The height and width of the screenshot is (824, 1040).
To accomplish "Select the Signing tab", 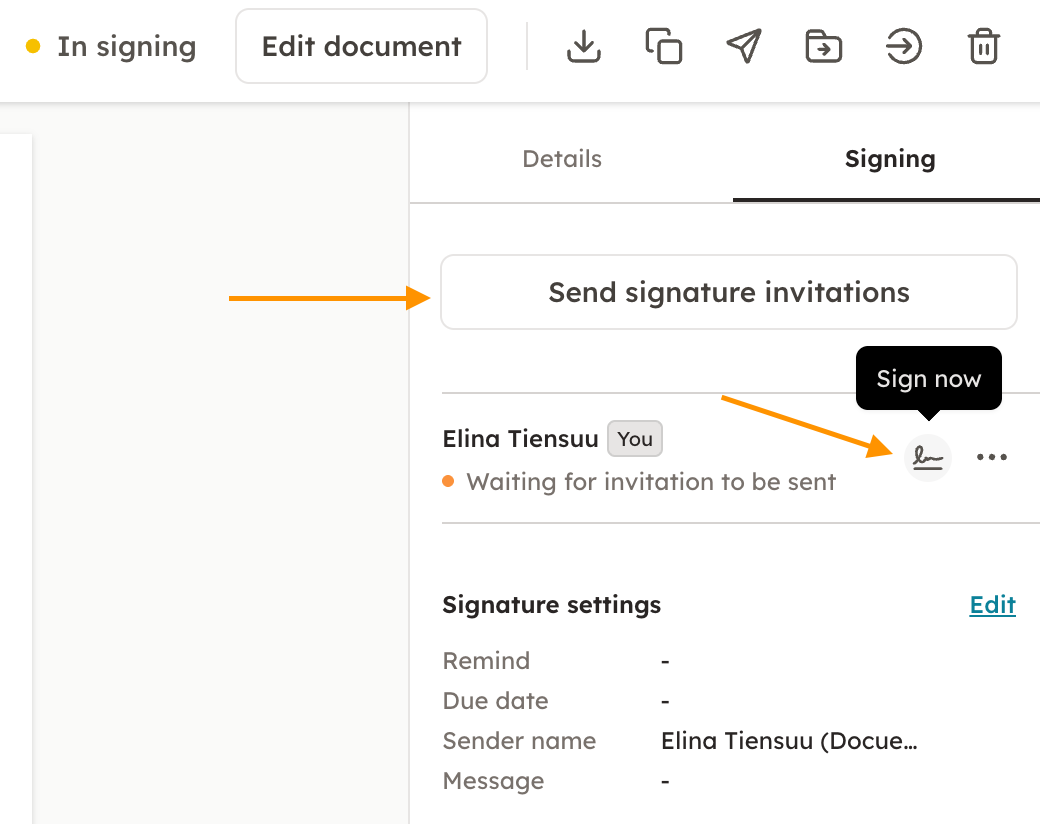I will (889, 159).
